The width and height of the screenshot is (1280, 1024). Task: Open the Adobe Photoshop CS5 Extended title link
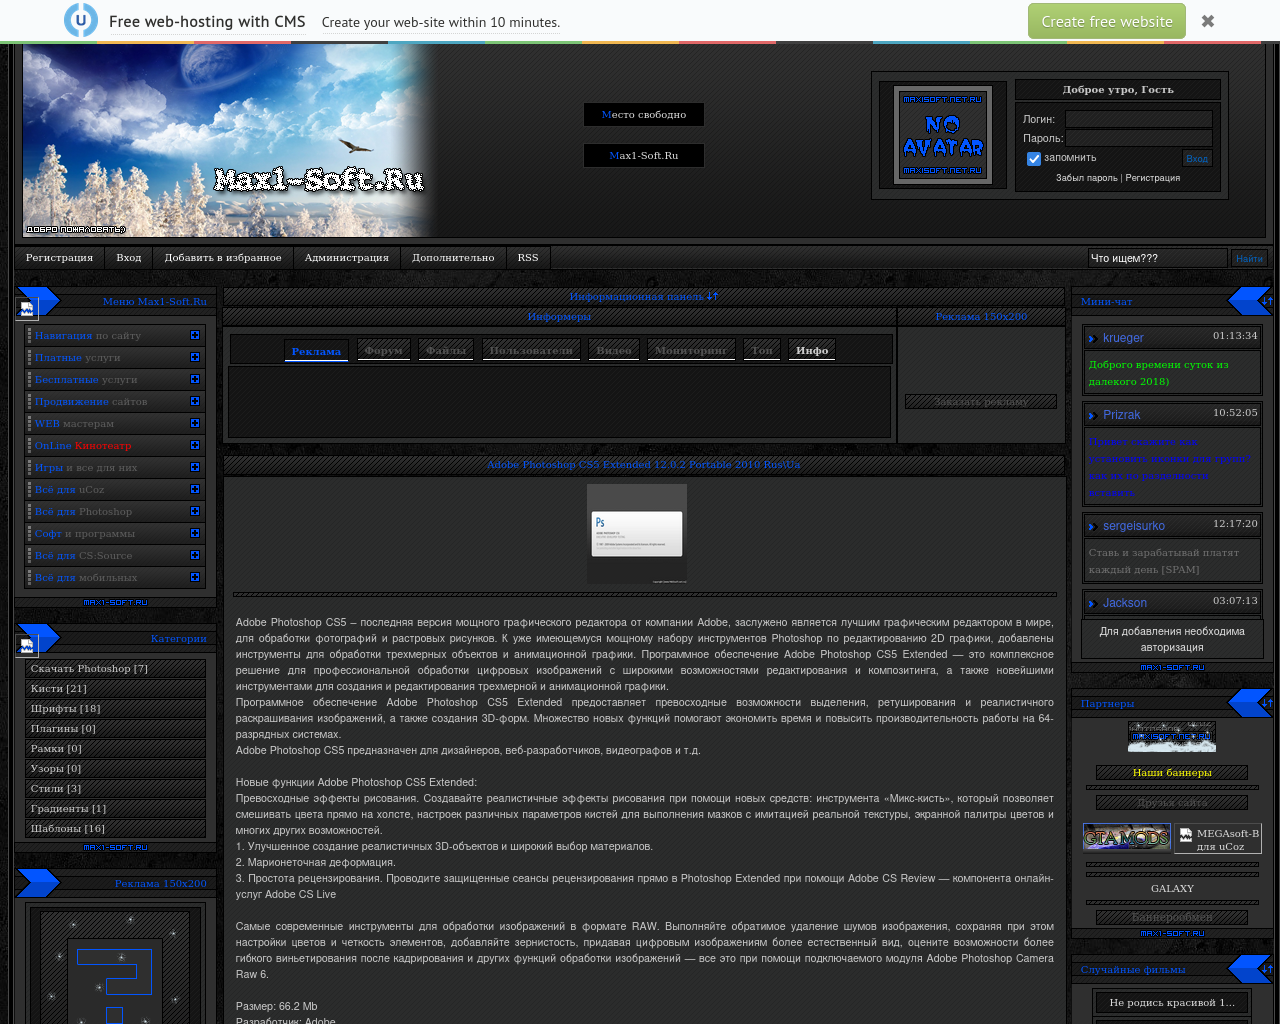tap(643, 465)
